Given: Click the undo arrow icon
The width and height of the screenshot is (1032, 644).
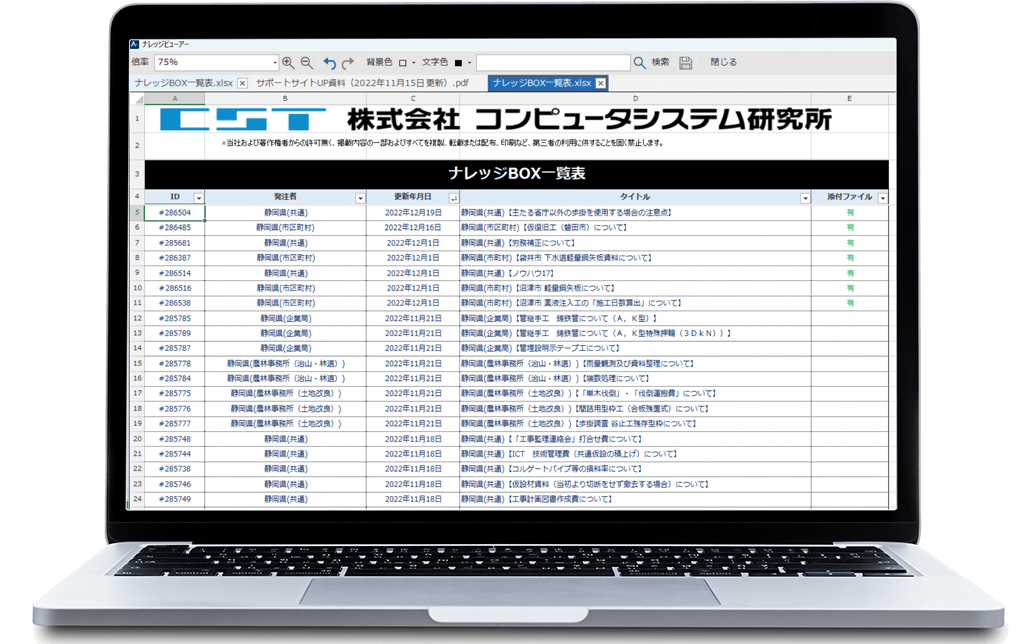Looking at the screenshot, I should (331, 62).
